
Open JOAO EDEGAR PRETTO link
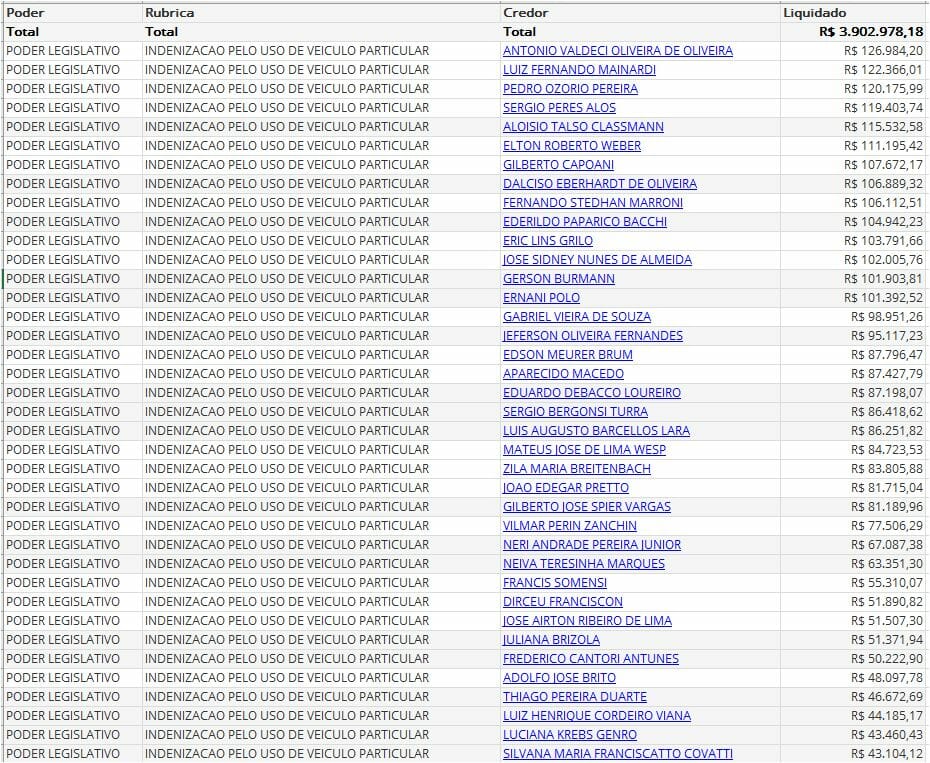[x=566, y=488]
